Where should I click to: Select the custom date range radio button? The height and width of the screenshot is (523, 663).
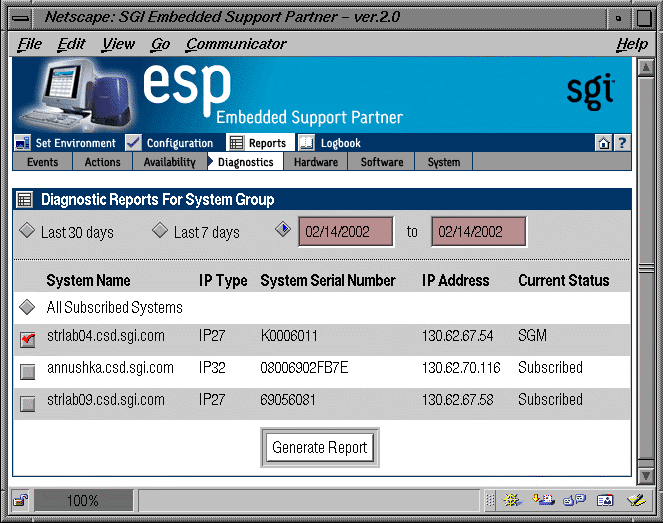point(283,229)
